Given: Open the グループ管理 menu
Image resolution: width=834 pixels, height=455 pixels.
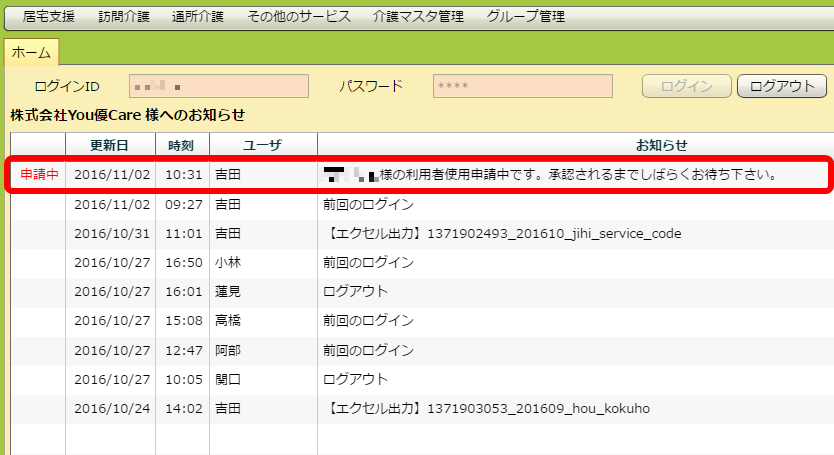Looking at the screenshot, I should [x=525, y=17].
